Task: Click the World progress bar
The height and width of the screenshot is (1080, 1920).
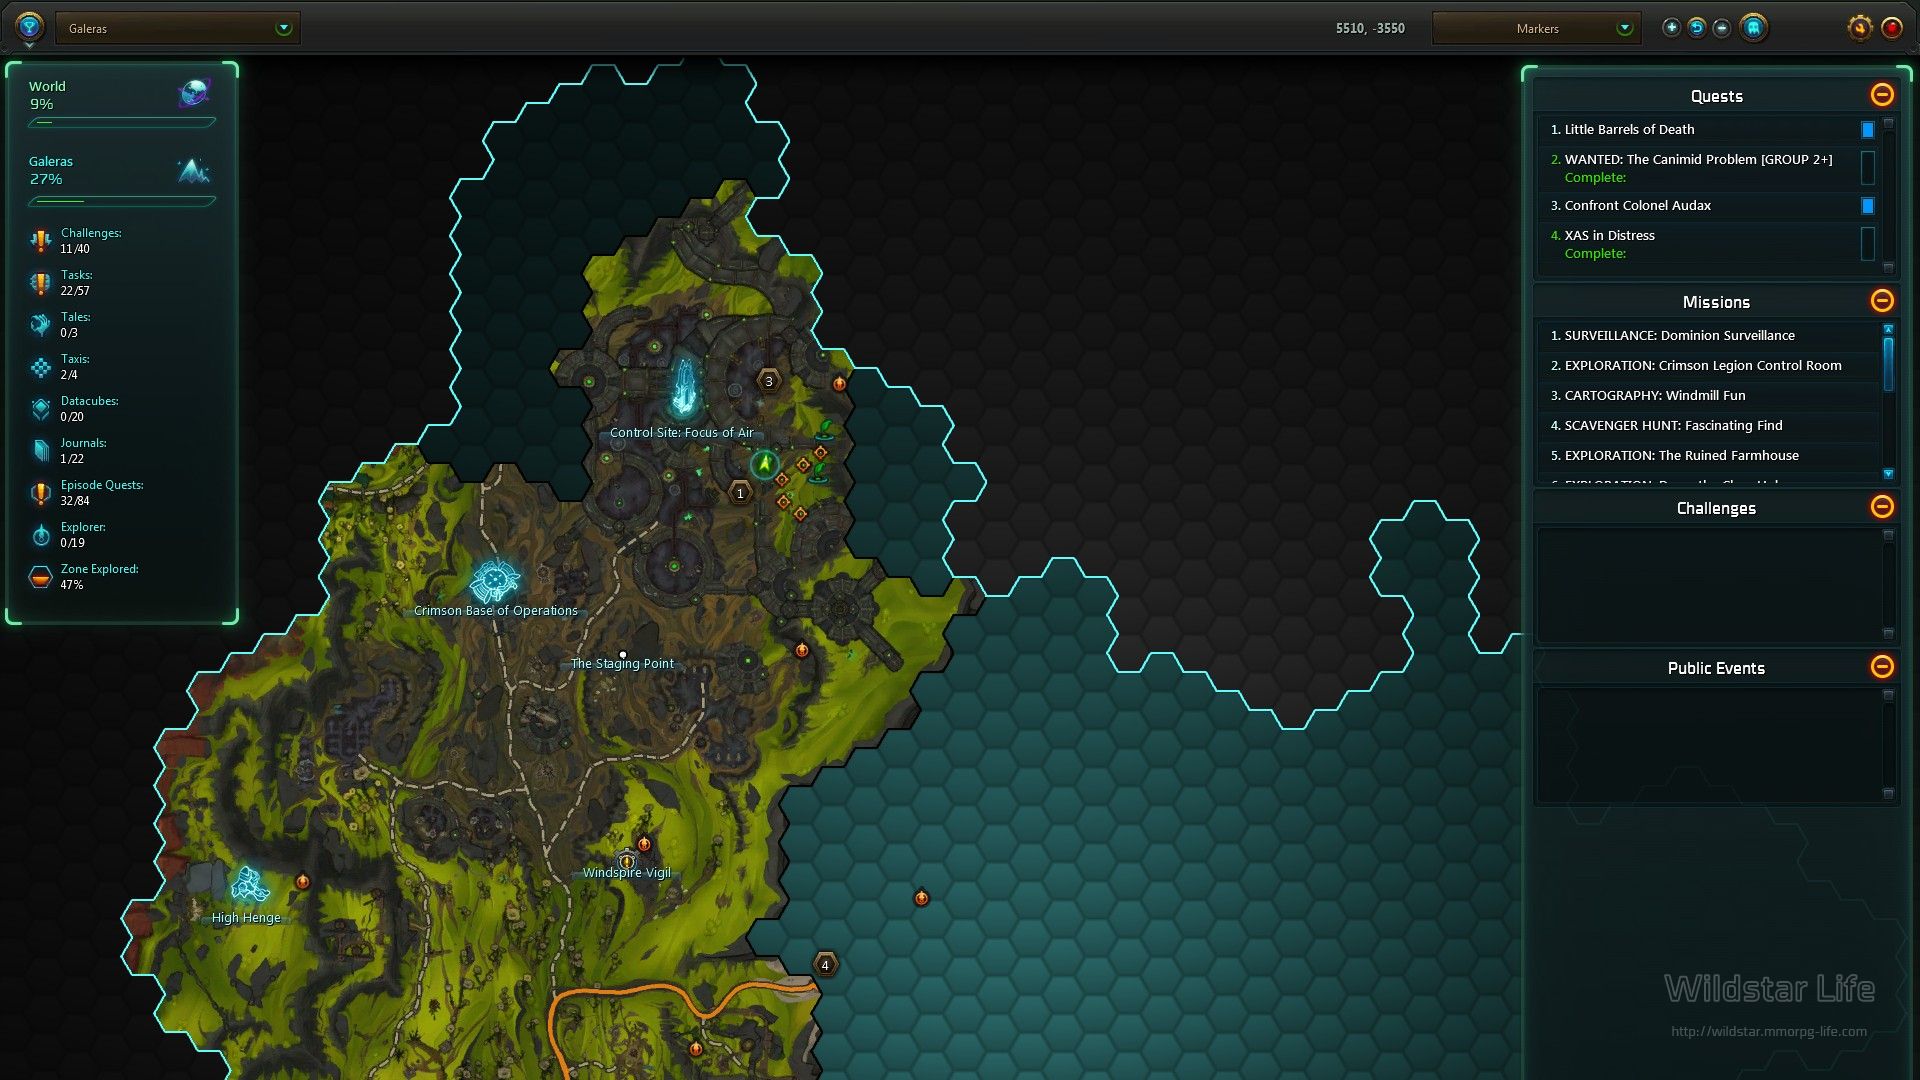Action: coord(122,123)
